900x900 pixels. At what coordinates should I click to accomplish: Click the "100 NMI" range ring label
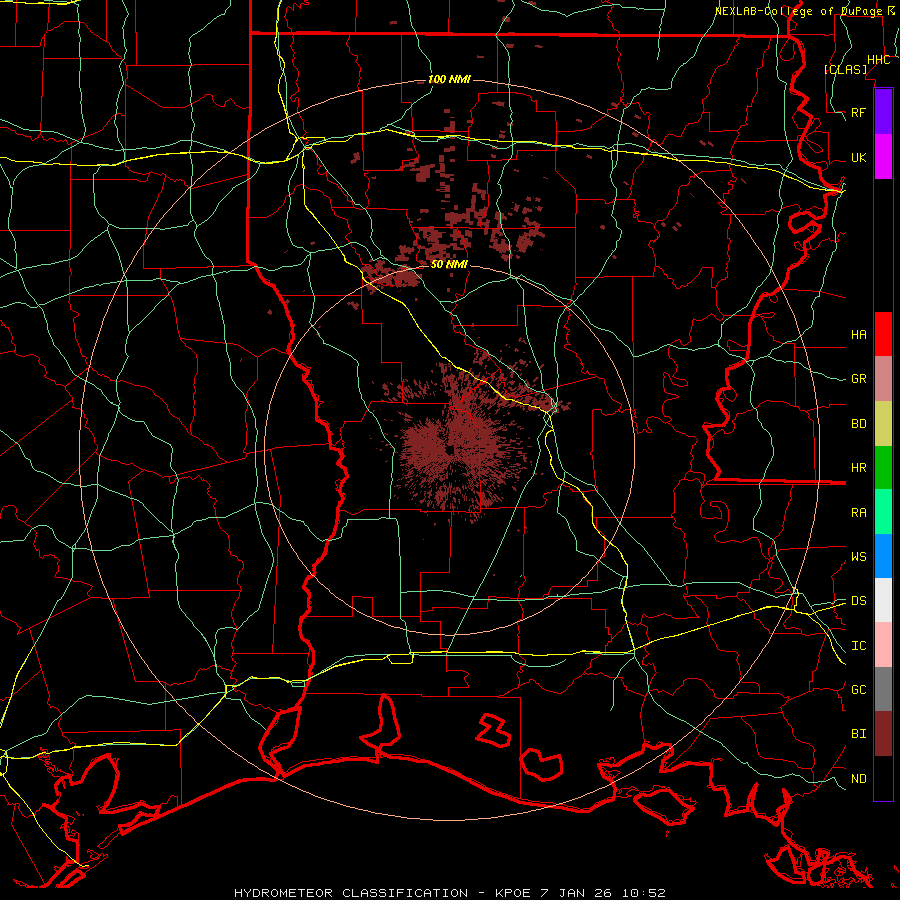click(449, 79)
